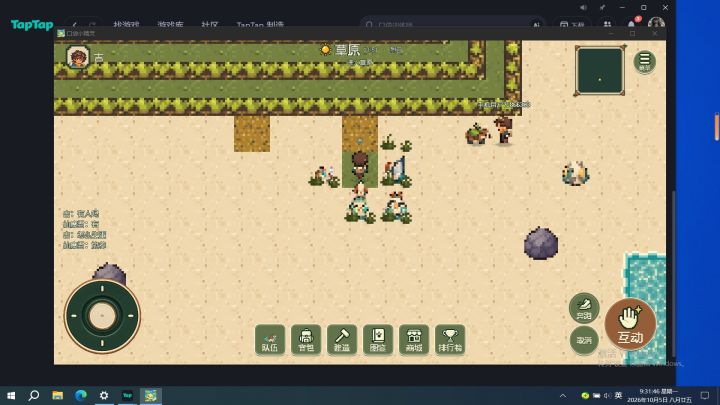Open the hammer crafting button
Viewport: 720px width, 405px height.
pyautogui.click(x=342, y=340)
